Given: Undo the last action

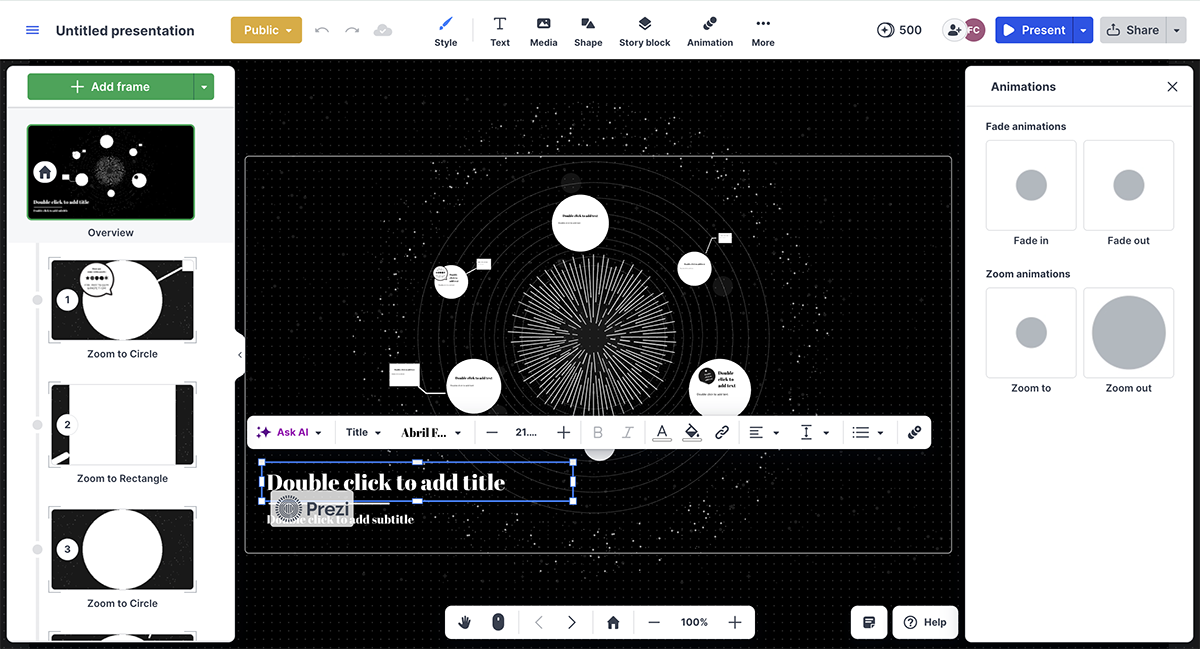Looking at the screenshot, I should [321, 30].
